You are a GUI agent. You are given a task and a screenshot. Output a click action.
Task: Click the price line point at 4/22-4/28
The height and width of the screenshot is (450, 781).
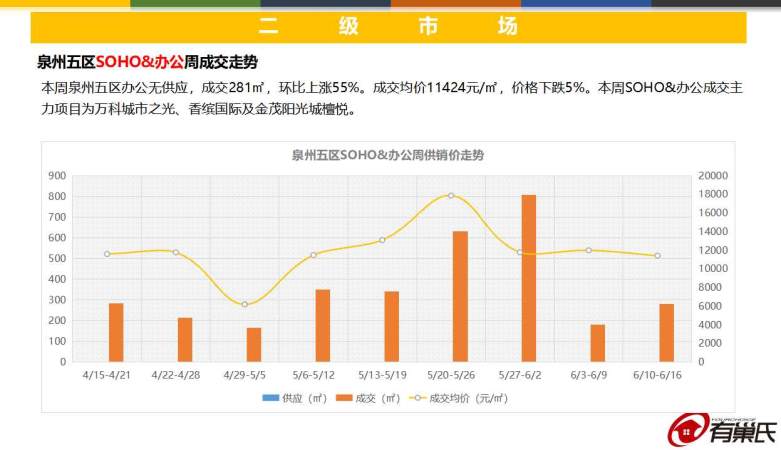176,252
